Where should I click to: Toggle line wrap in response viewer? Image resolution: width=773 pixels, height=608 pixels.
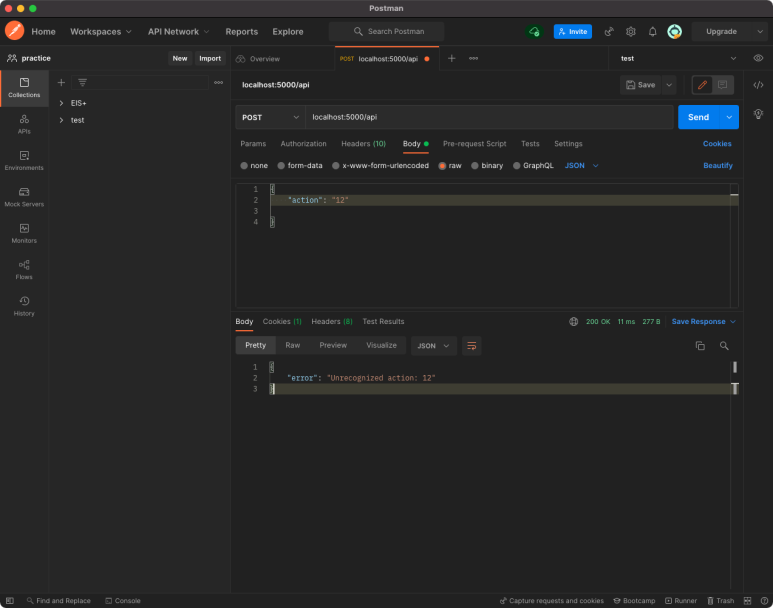(x=472, y=346)
